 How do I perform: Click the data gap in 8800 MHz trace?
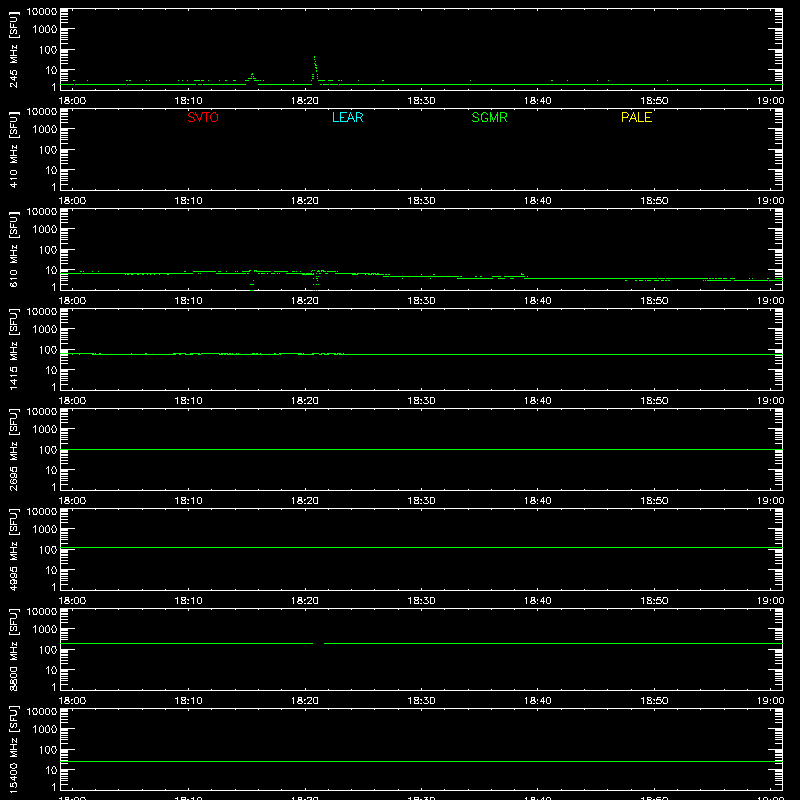coord(318,643)
